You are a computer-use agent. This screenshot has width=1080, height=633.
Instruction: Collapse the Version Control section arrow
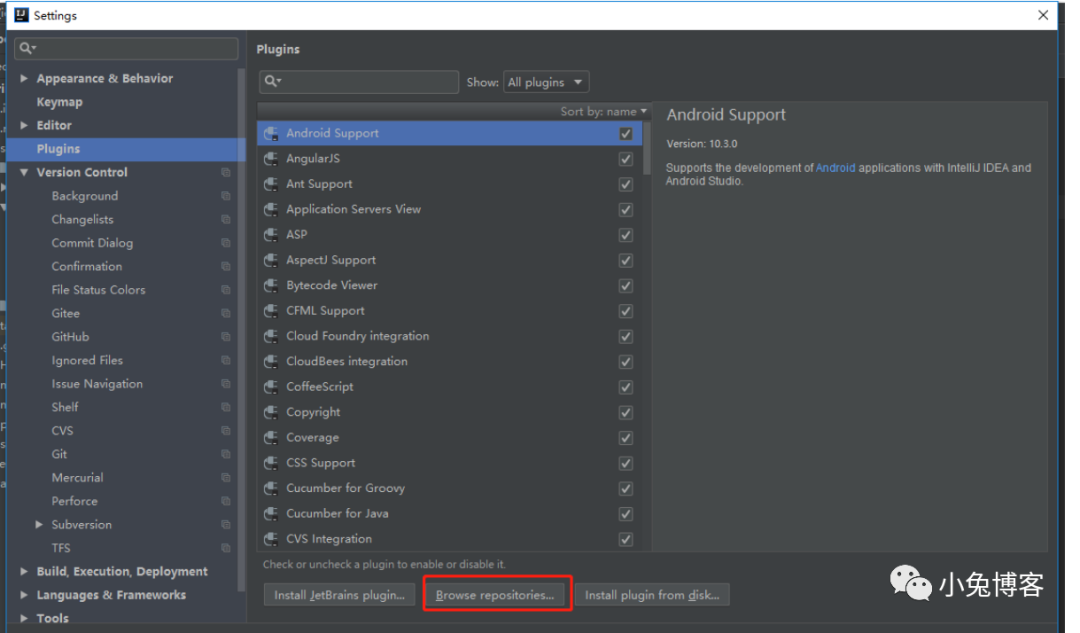24,172
